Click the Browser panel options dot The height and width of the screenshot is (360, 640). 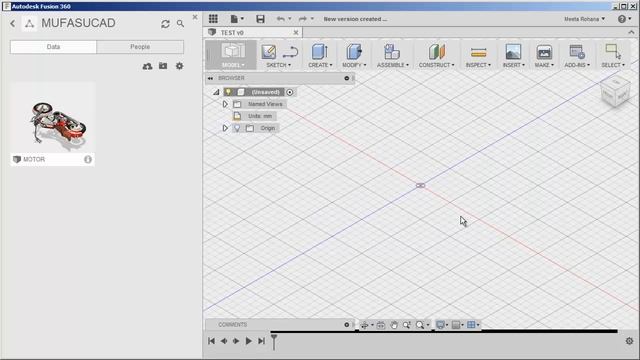[x=347, y=78]
